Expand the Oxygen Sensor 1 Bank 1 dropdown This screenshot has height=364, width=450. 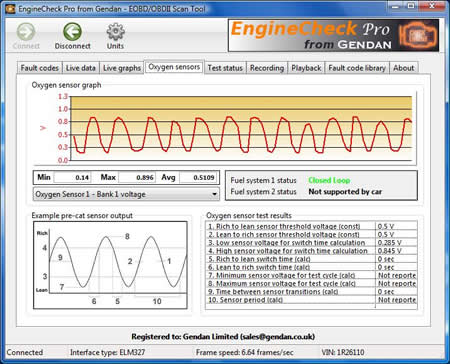pyautogui.click(x=126, y=194)
